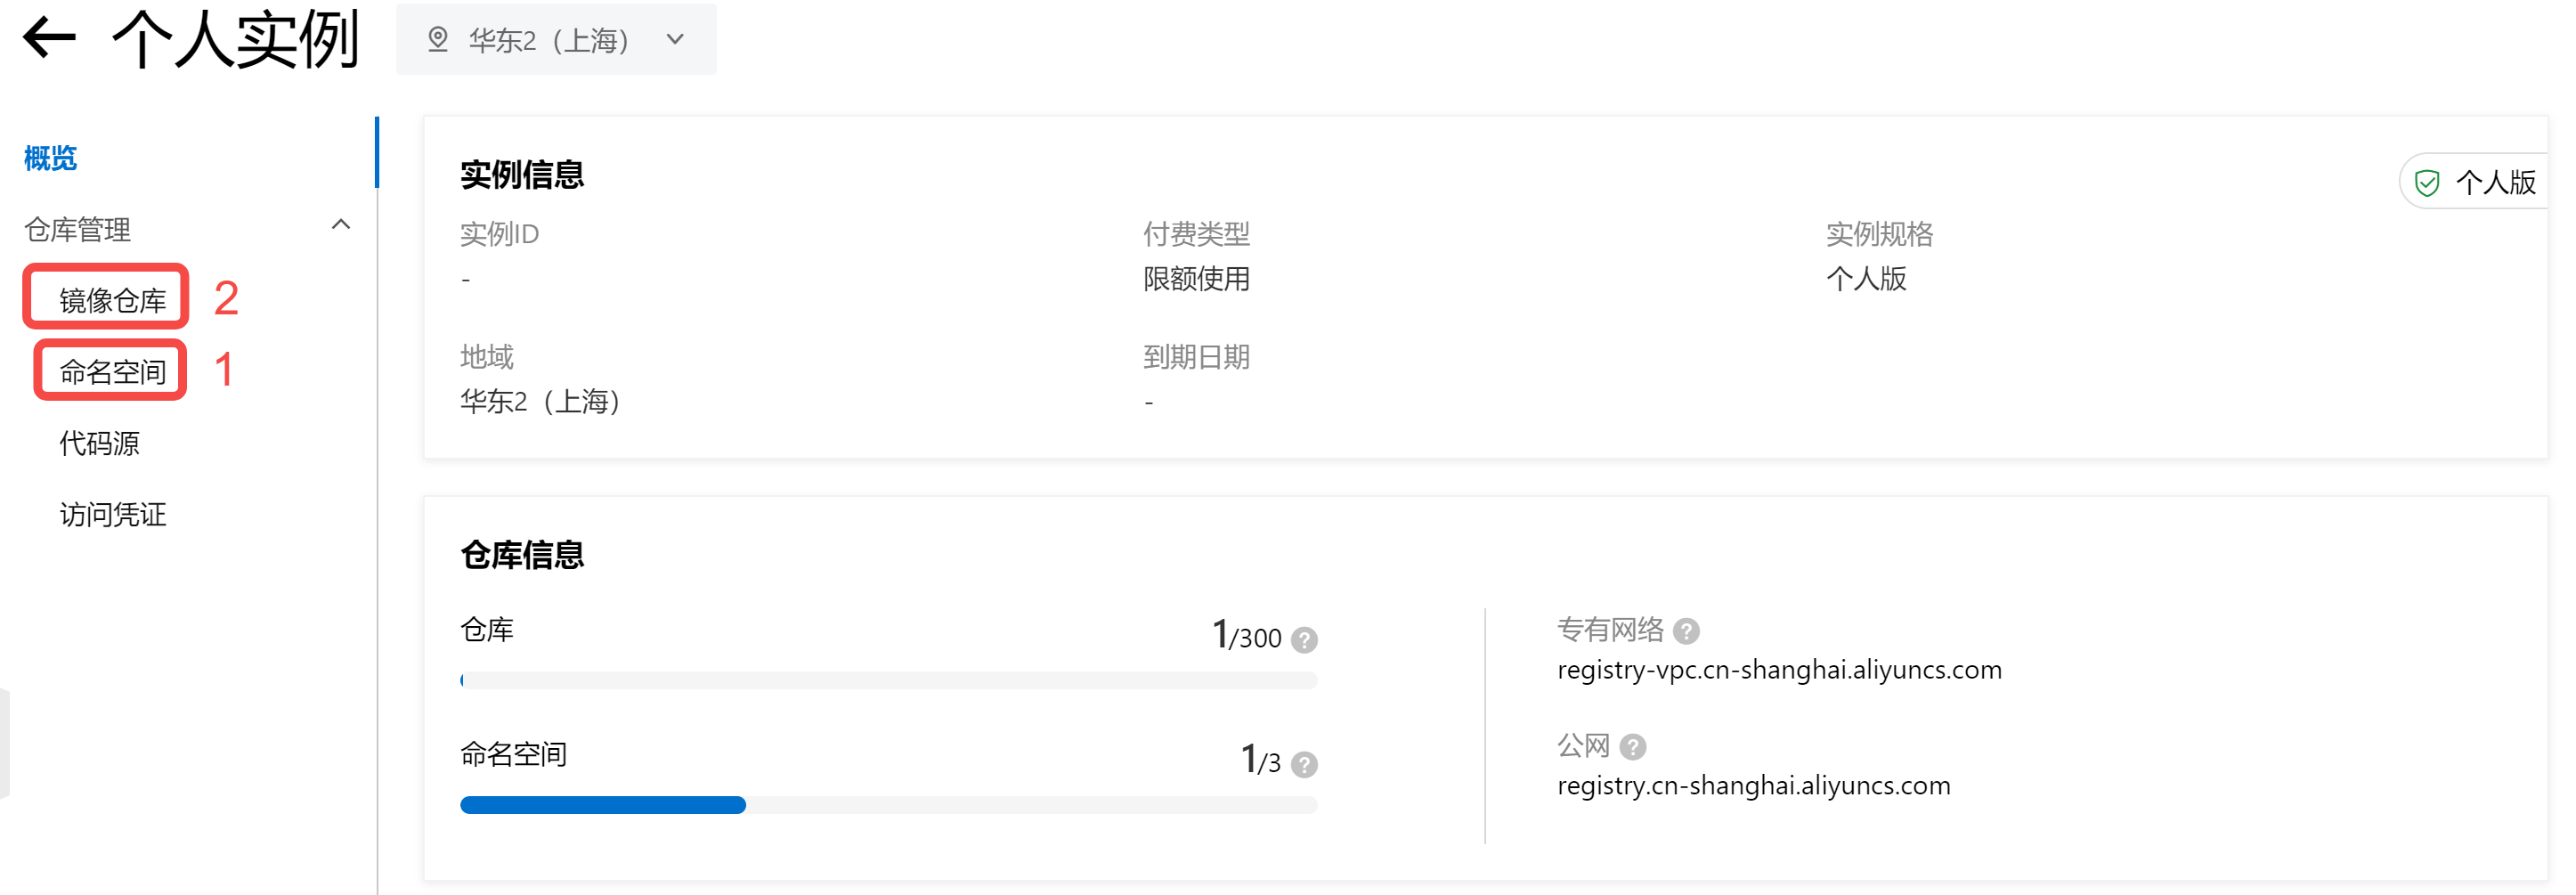Click the location pin icon in region selector
This screenshot has height=895, width=2576.
tap(437, 39)
